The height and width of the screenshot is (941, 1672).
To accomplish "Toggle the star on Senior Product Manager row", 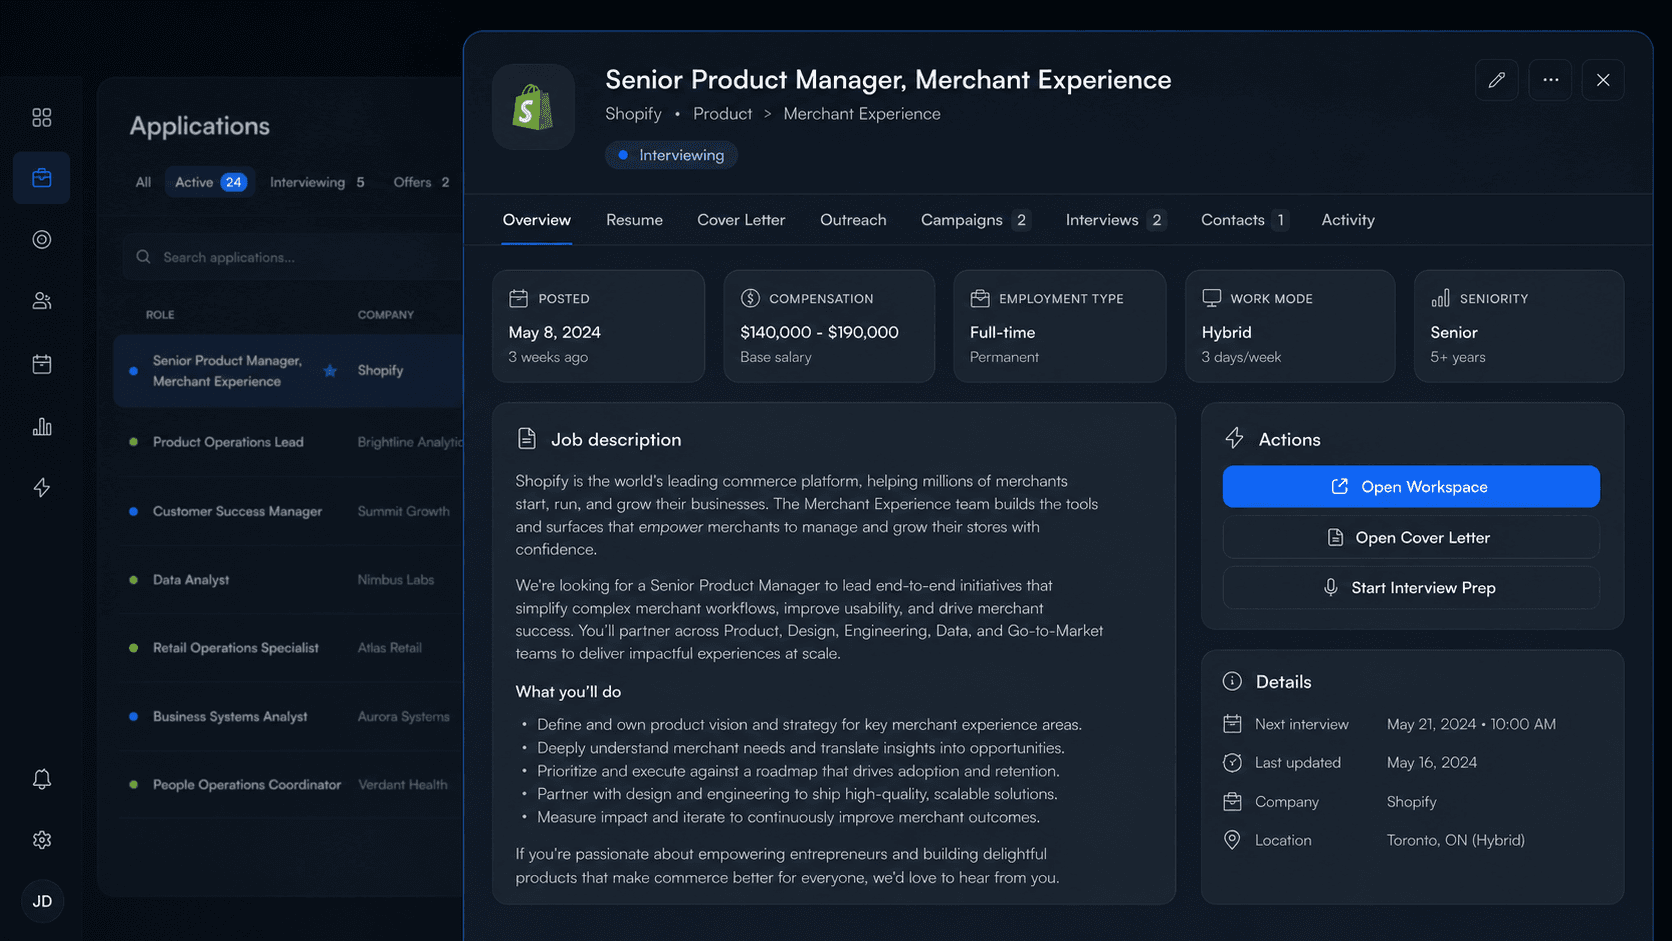I will click(330, 371).
